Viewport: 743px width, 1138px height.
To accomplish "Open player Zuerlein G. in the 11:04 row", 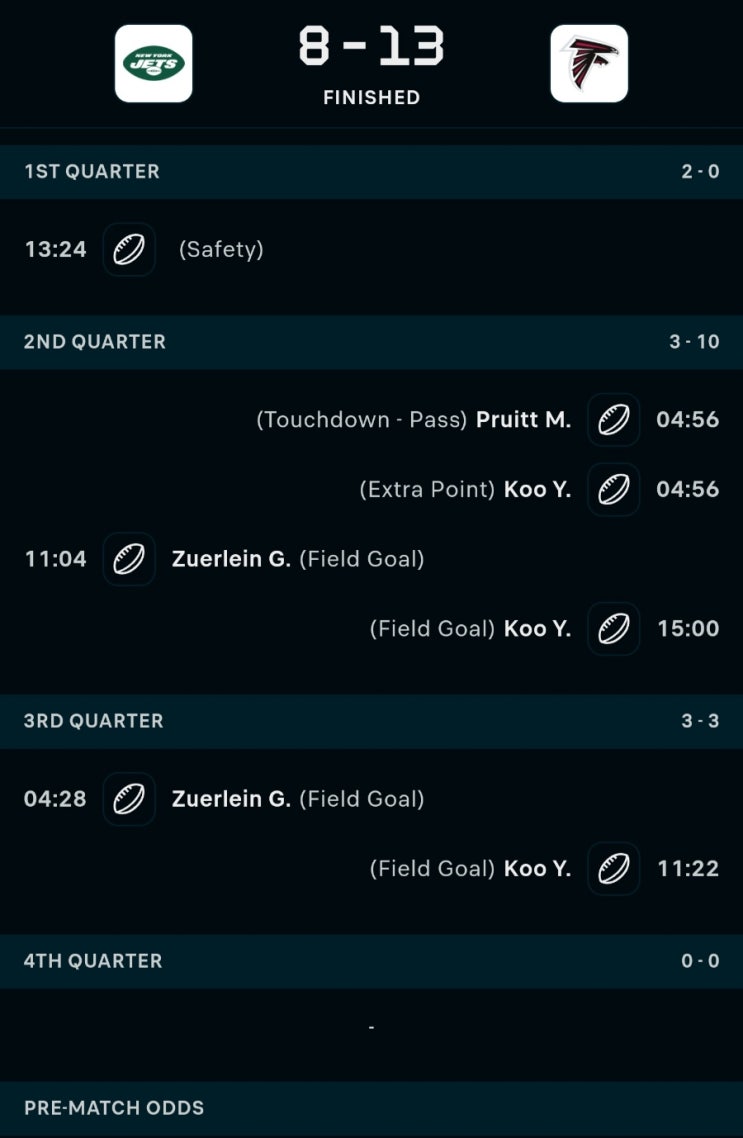I will (231, 559).
